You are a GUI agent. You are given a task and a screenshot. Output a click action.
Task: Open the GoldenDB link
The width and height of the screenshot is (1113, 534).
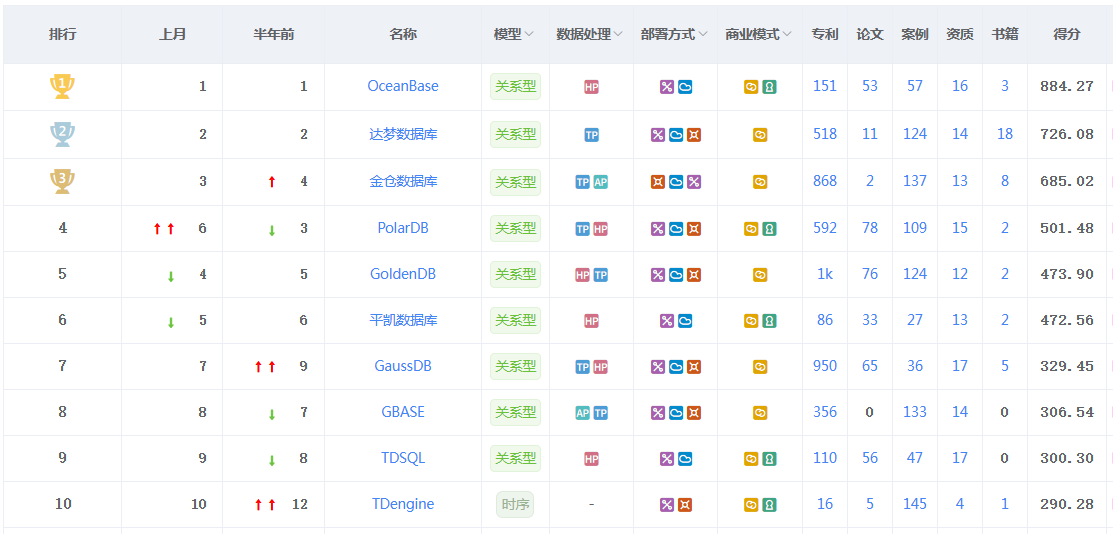403,274
